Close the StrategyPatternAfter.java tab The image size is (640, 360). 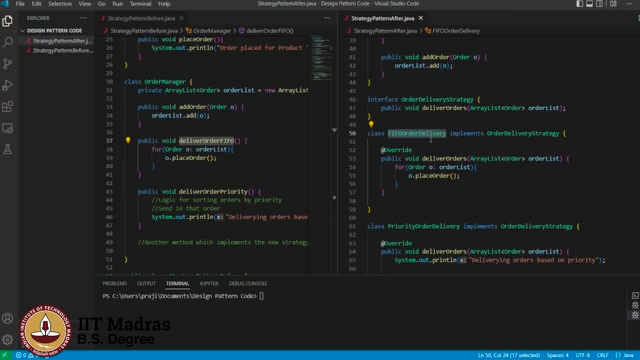point(421,18)
